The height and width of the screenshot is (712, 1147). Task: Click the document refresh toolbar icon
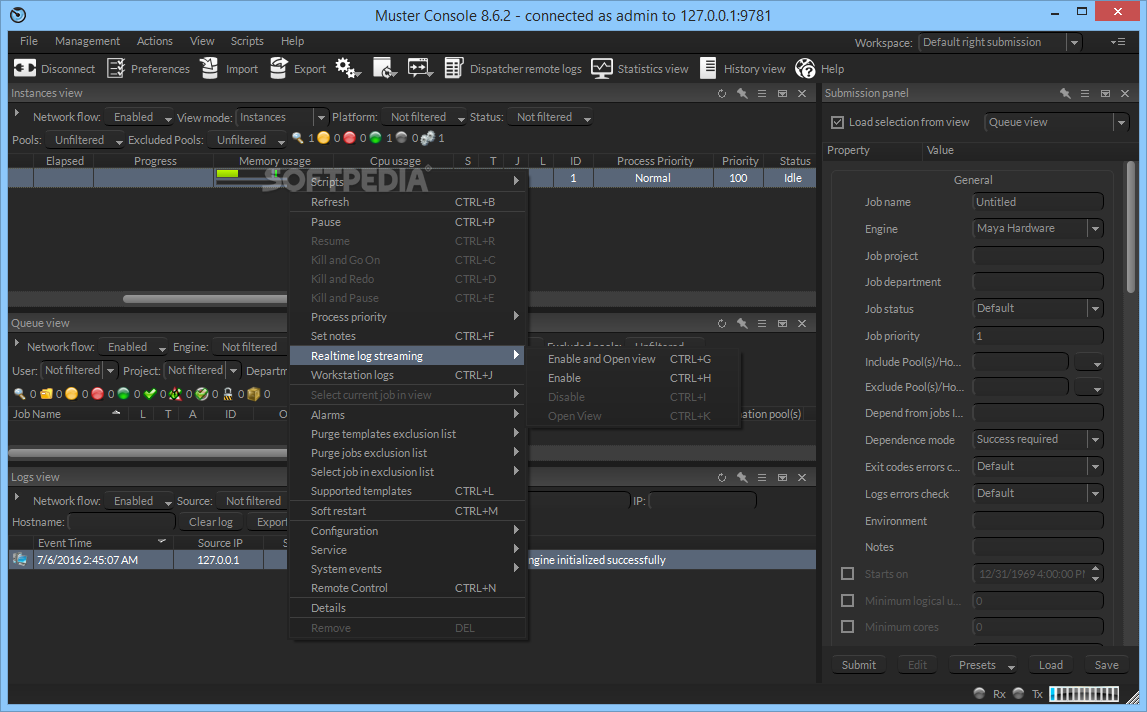(x=384, y=68)
